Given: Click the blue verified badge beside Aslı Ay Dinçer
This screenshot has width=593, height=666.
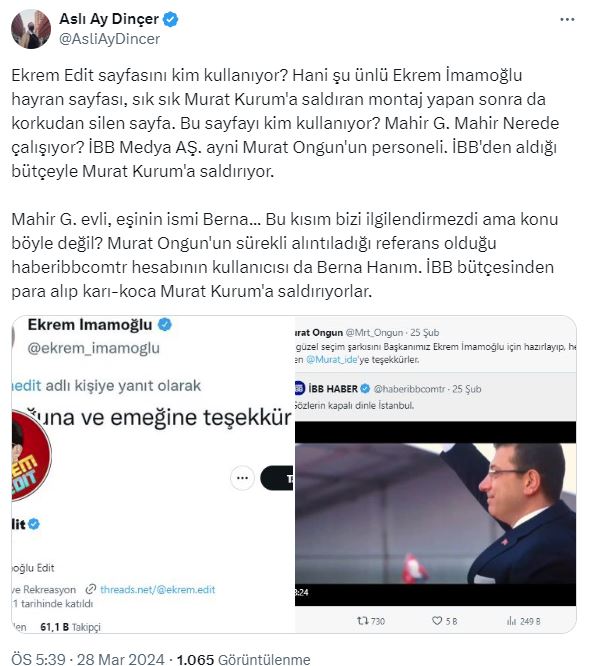Looking at the screenshot, I should click(171, 20).
